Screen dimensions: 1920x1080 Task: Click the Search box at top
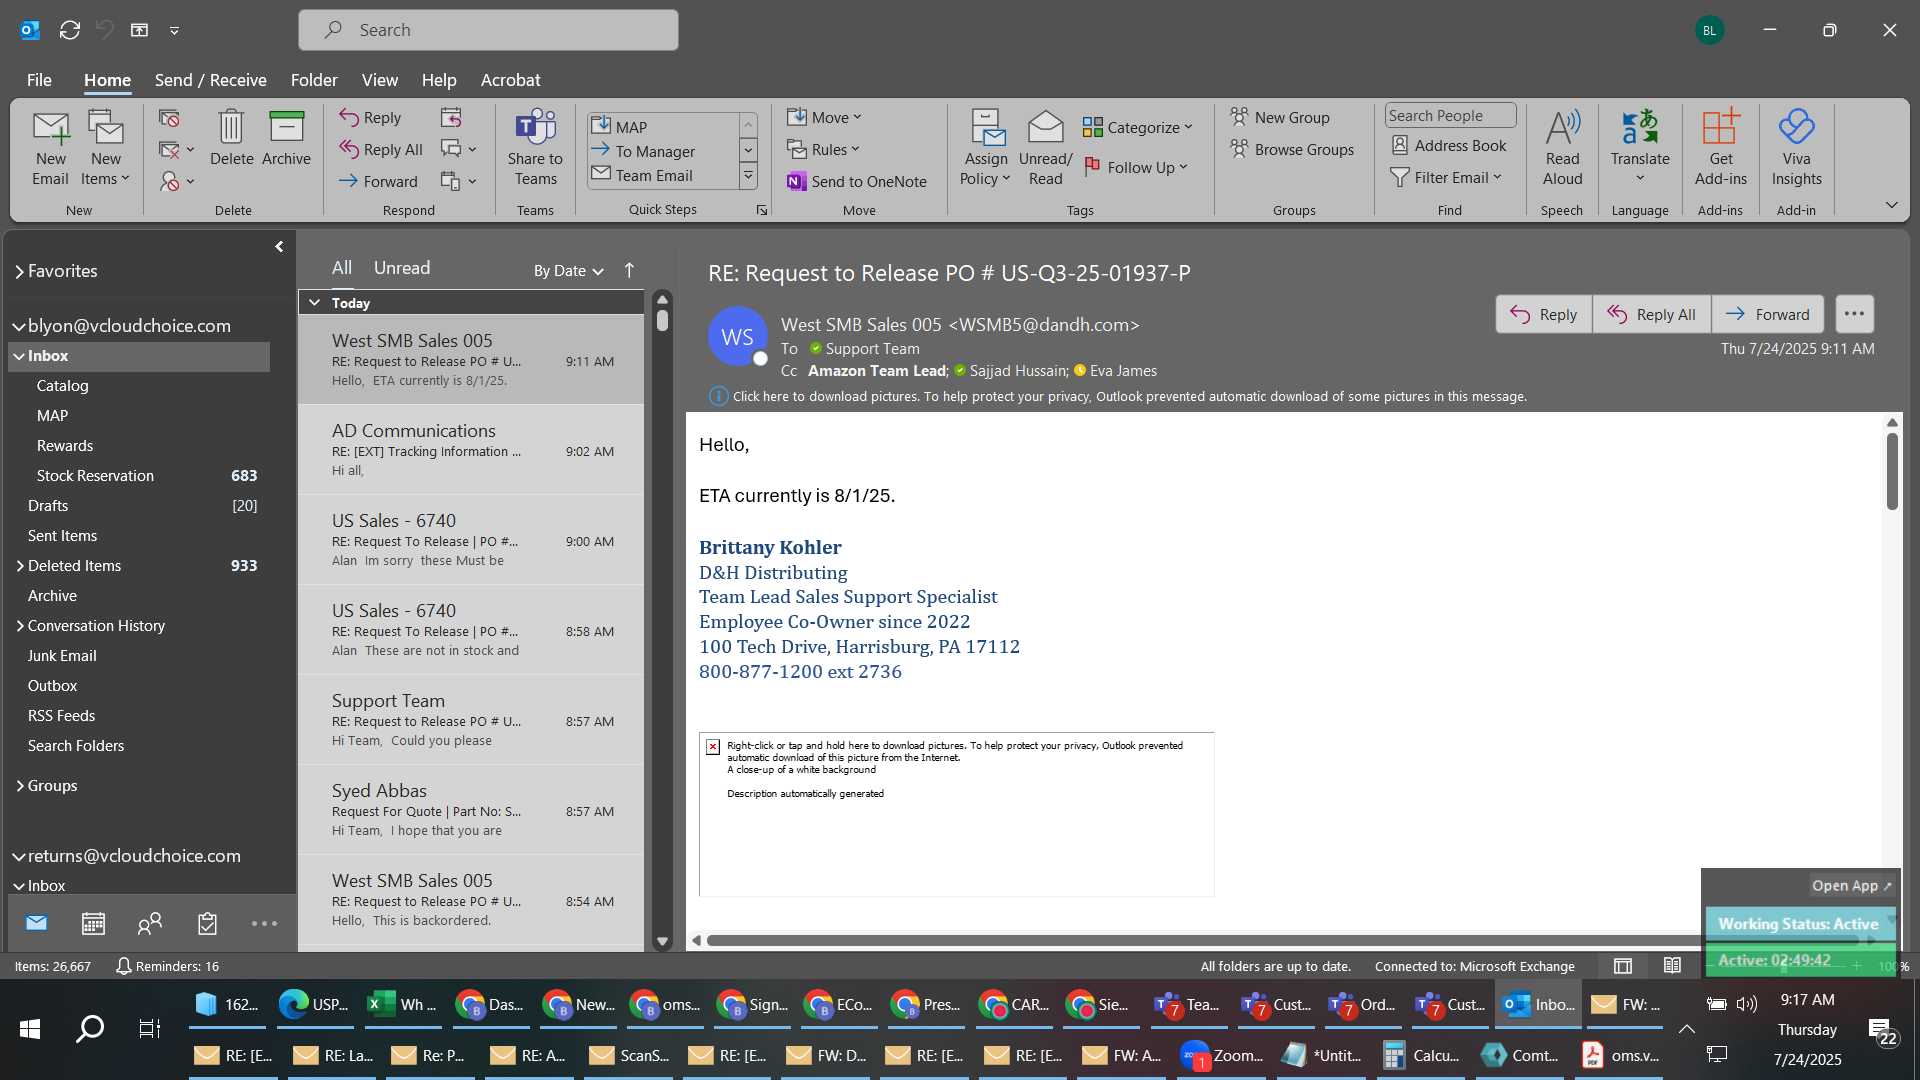[488, 30]
